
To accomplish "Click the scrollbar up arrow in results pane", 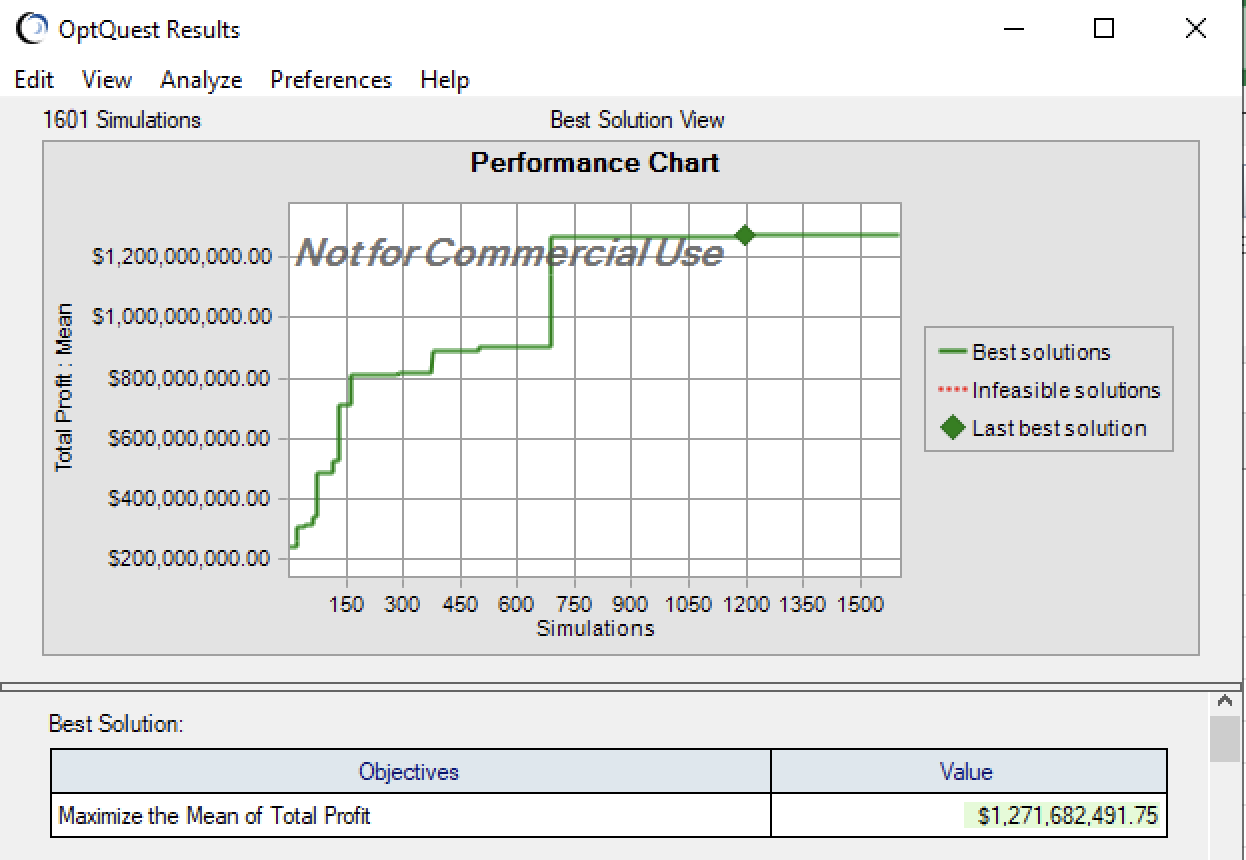I will (x=1225, y=703).
